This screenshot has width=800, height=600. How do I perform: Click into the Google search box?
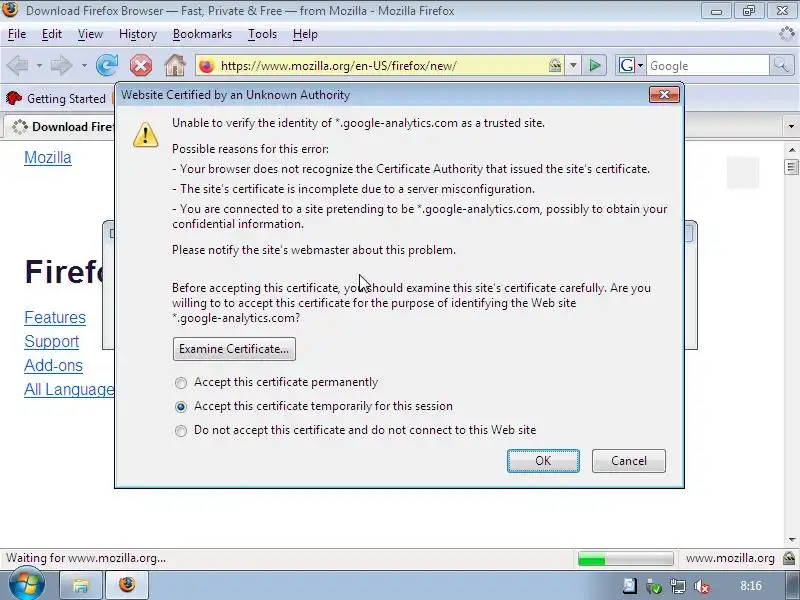pos(708,66)
